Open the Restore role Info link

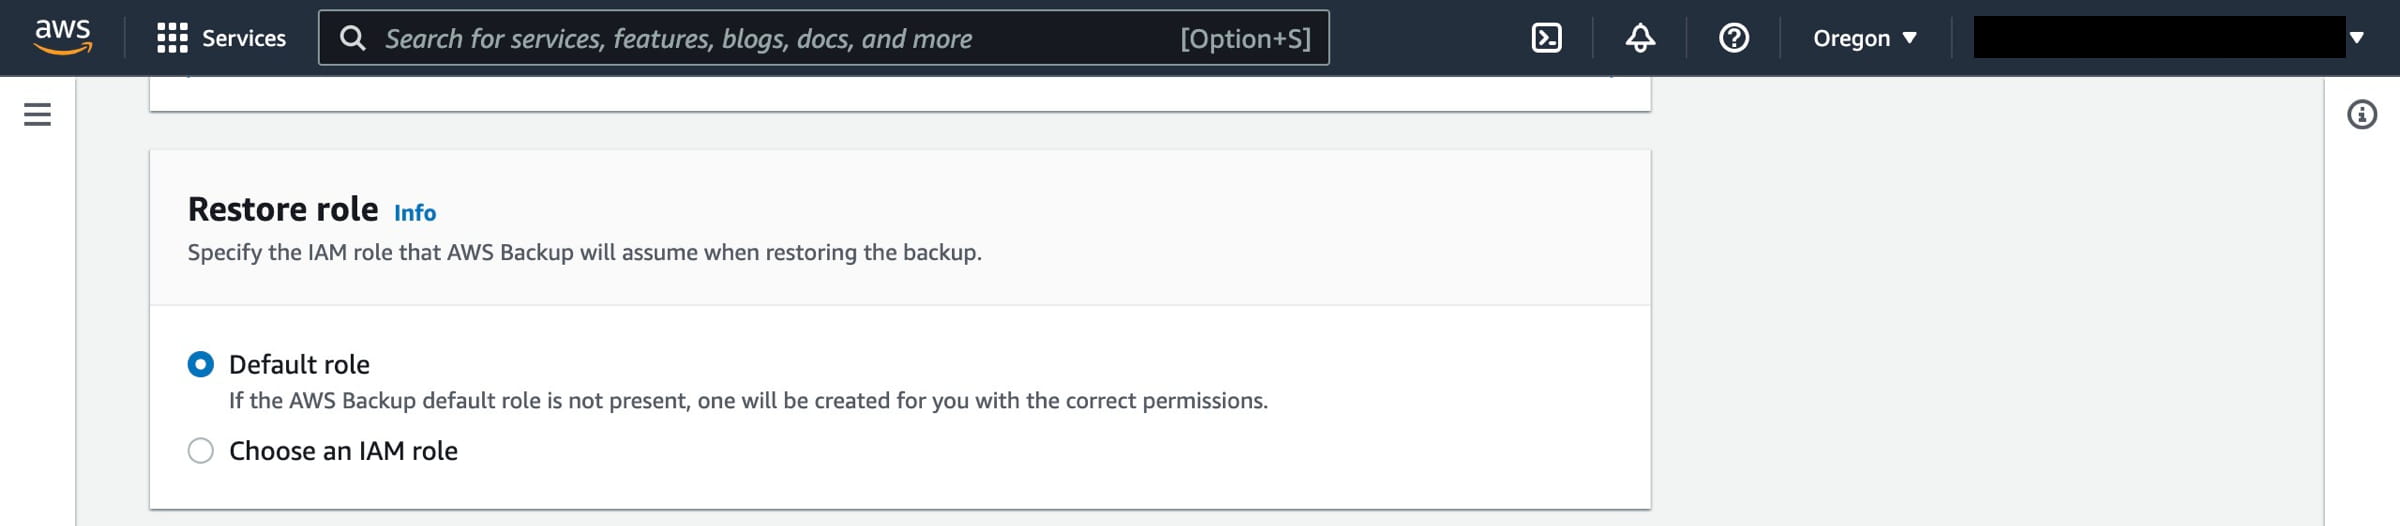click(415, 213)
